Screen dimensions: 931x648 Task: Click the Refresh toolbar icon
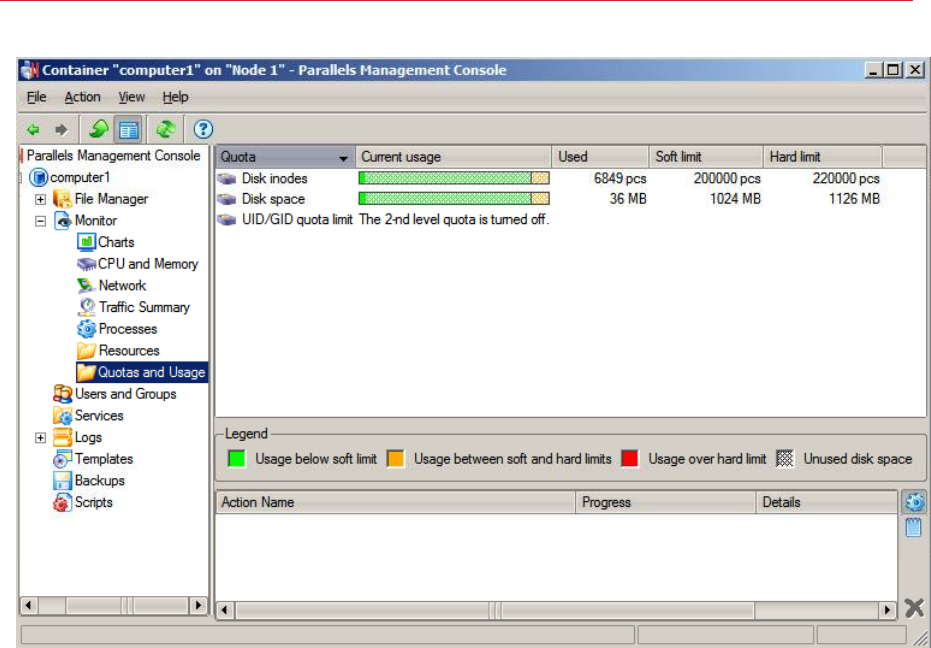pyautogui.click(x=166, y=129)
